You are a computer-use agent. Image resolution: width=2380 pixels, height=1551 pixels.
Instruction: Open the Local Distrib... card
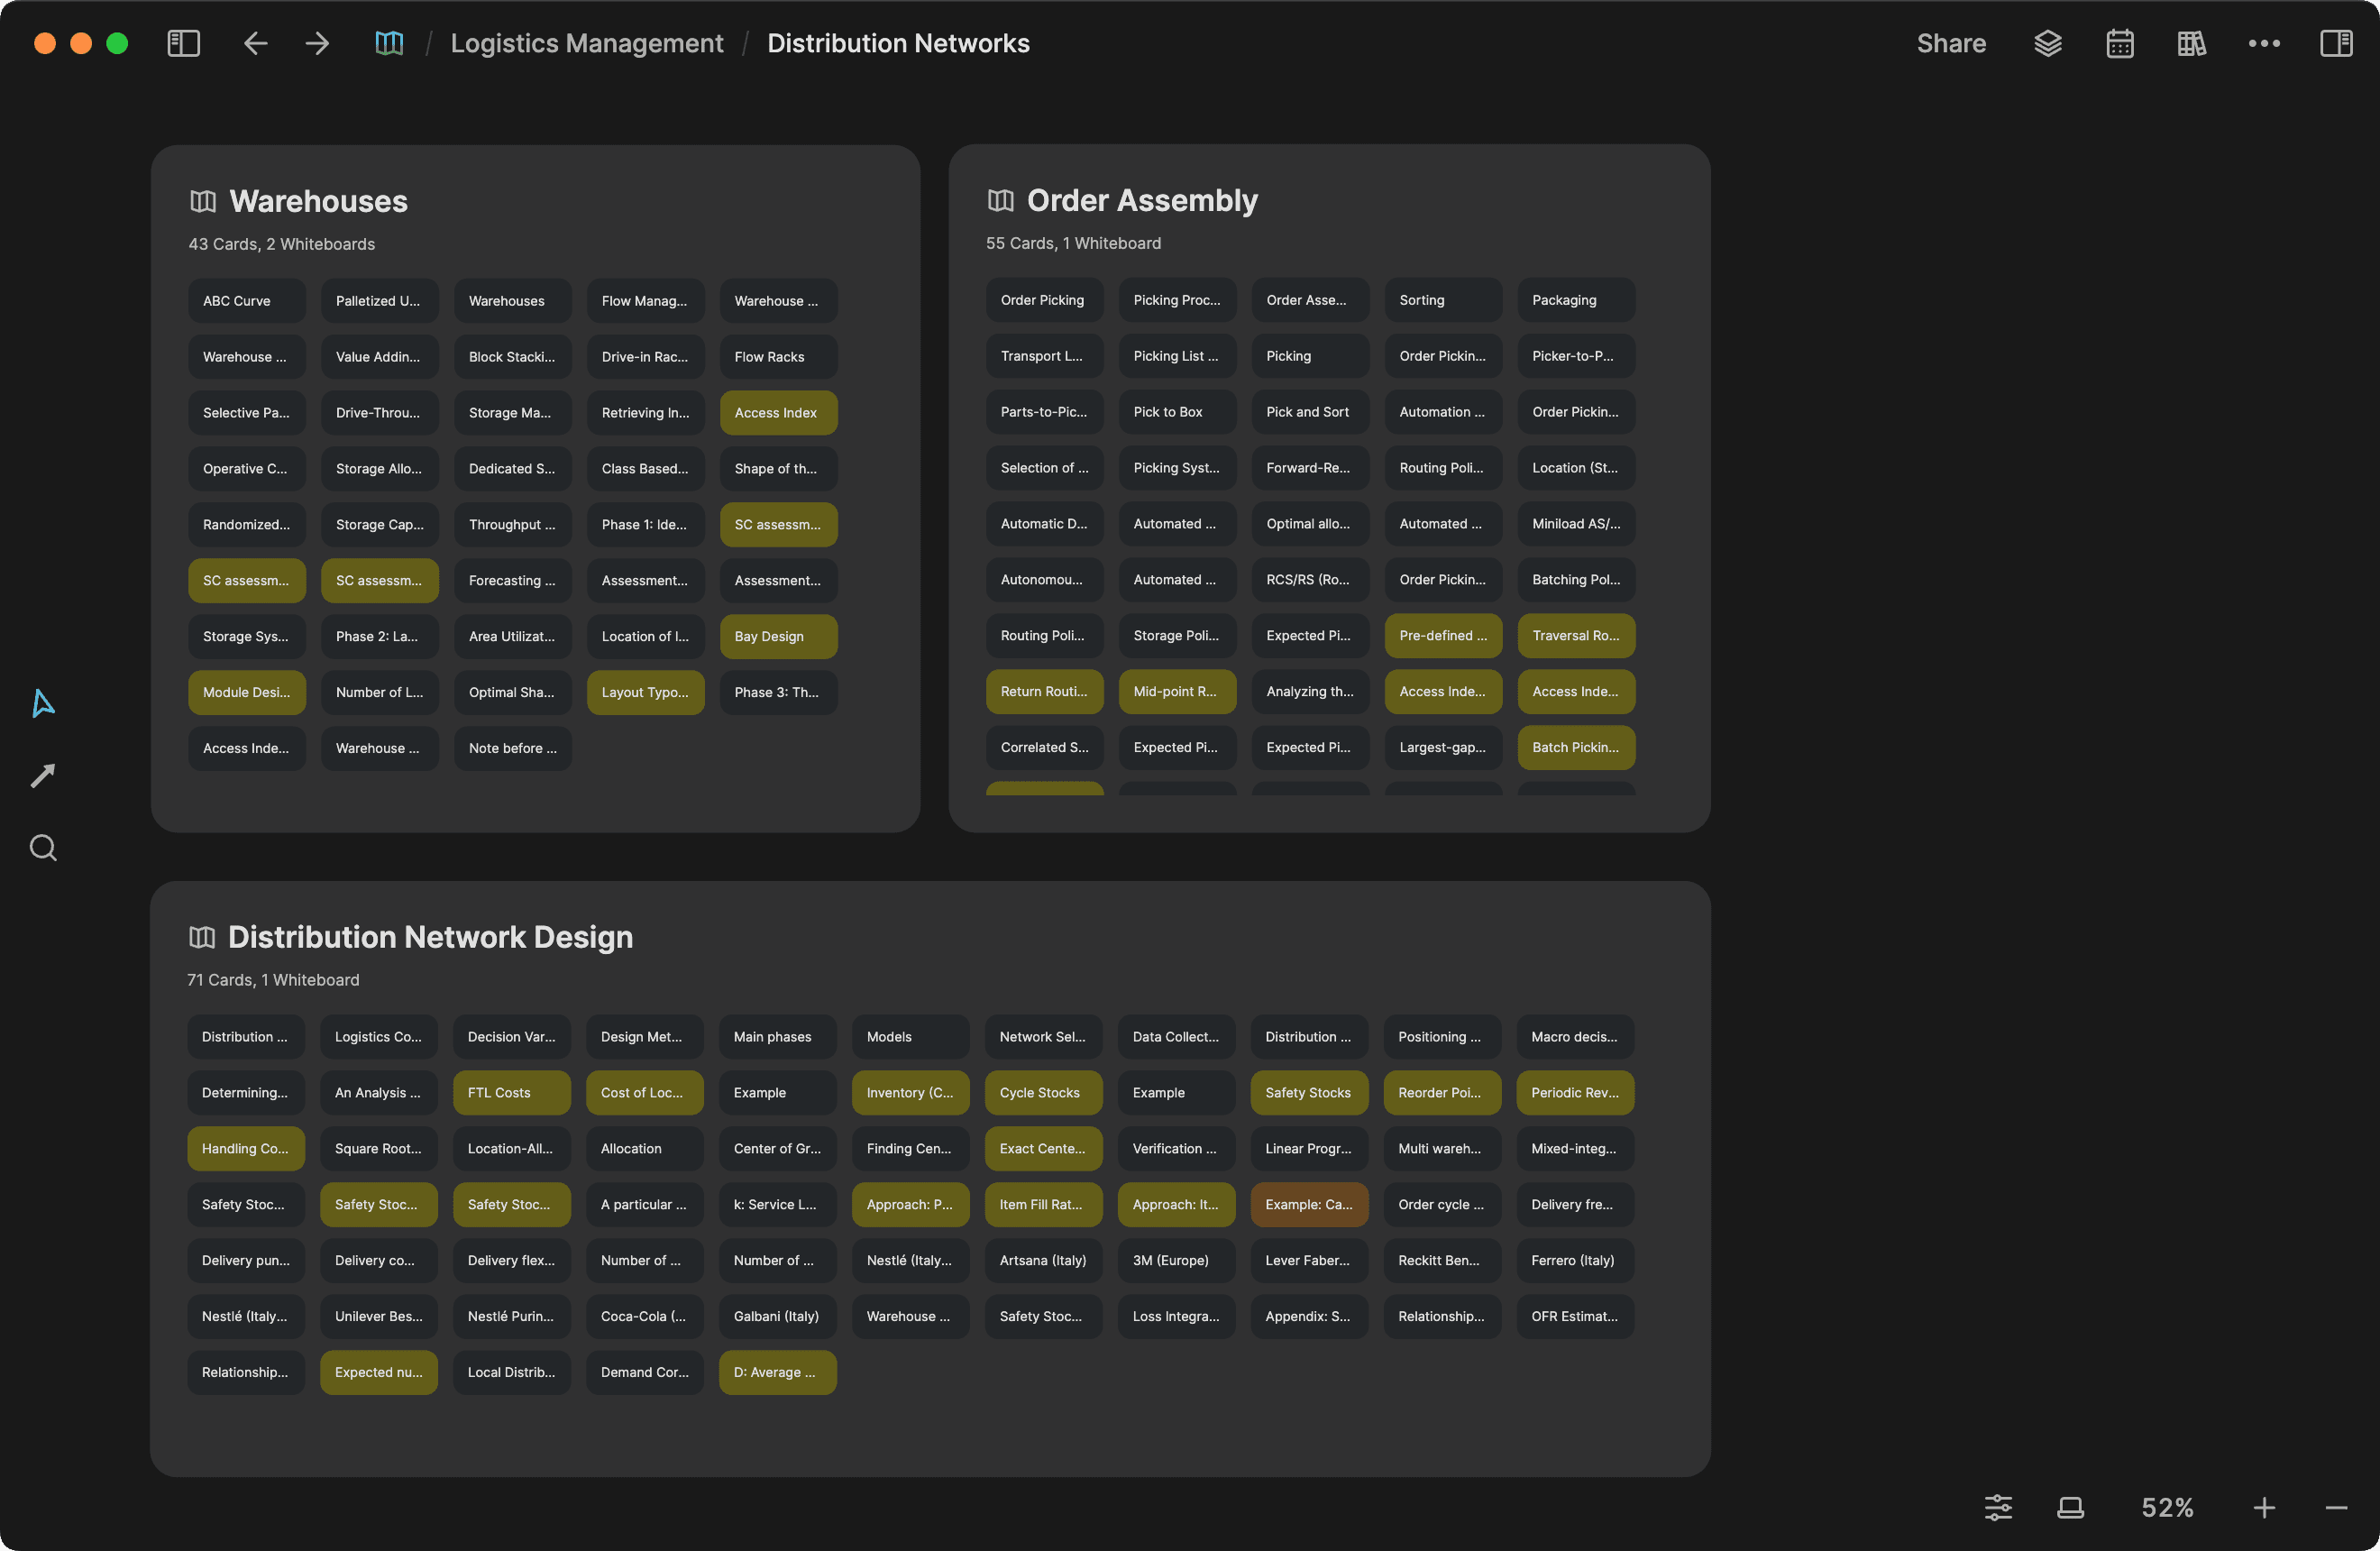[511, 1373]
